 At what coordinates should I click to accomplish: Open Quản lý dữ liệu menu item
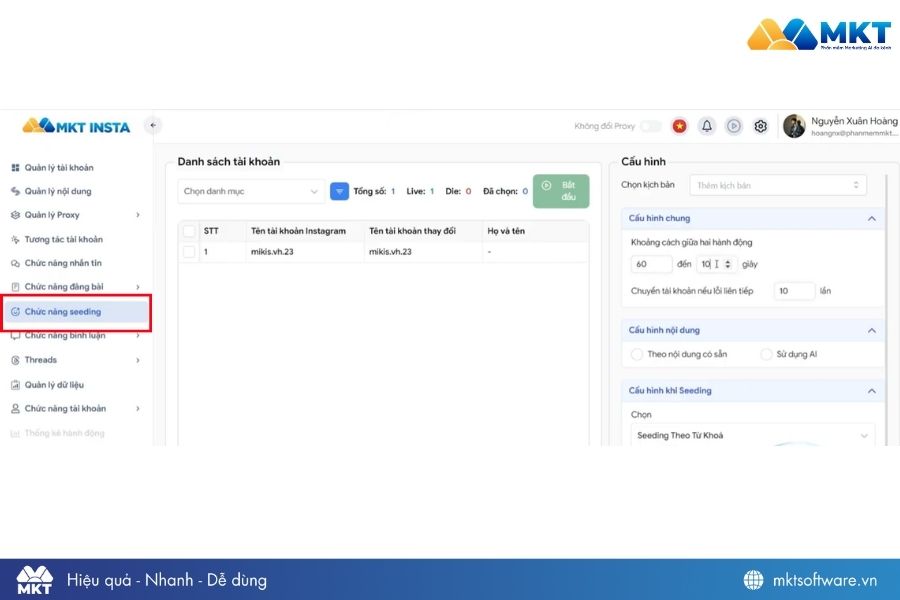pyautogui.click(x=54, y=385)
